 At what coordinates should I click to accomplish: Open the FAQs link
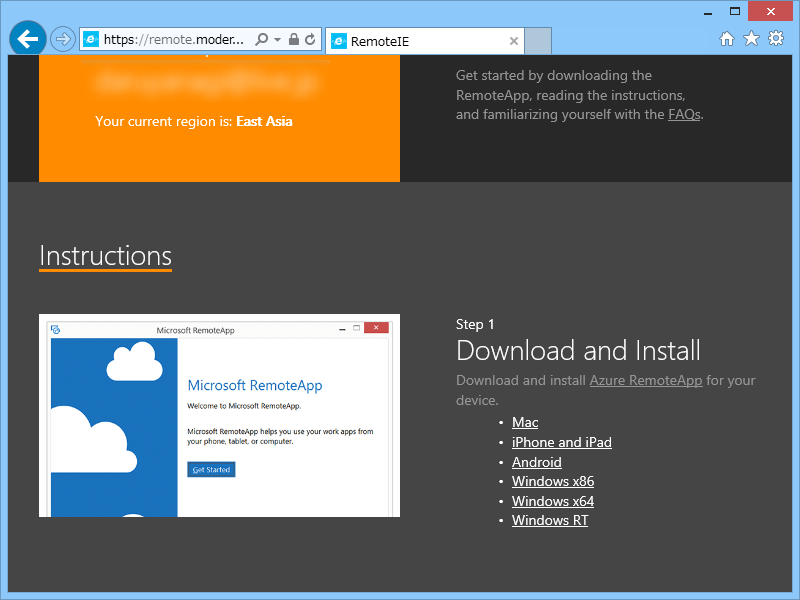tap(684, 114)
